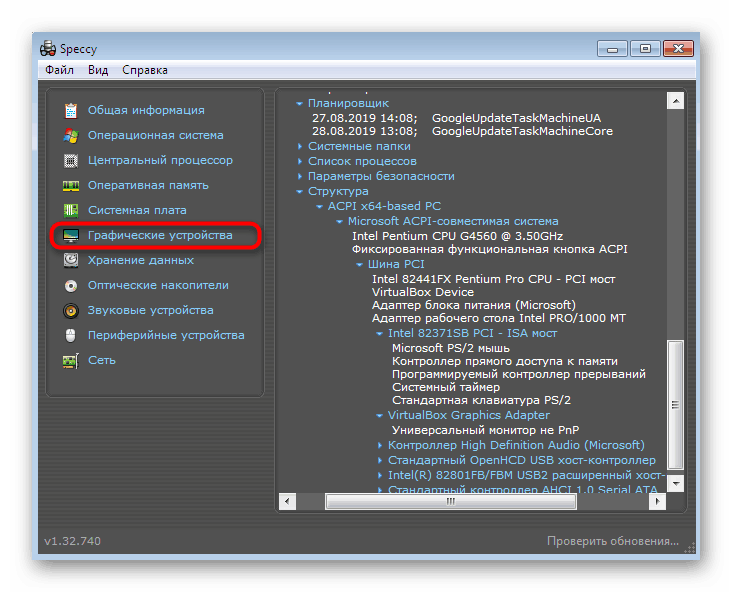
Task: Select Программируемый контроллер прерываний row
Action: (x=519, y=374)
